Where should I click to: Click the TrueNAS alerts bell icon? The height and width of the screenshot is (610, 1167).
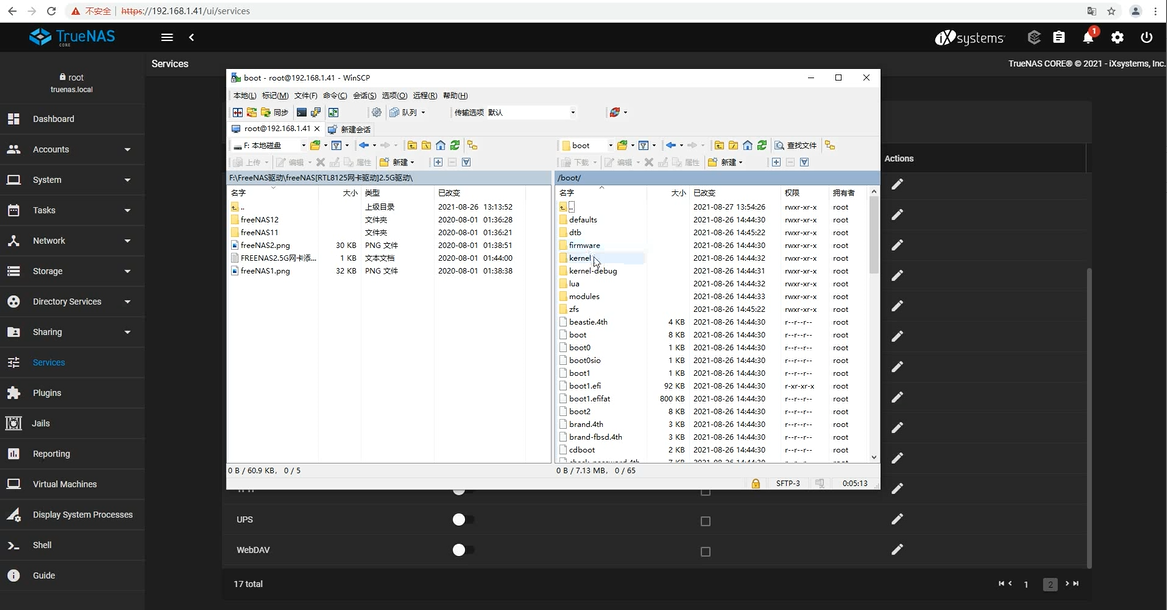(1088, 38)
